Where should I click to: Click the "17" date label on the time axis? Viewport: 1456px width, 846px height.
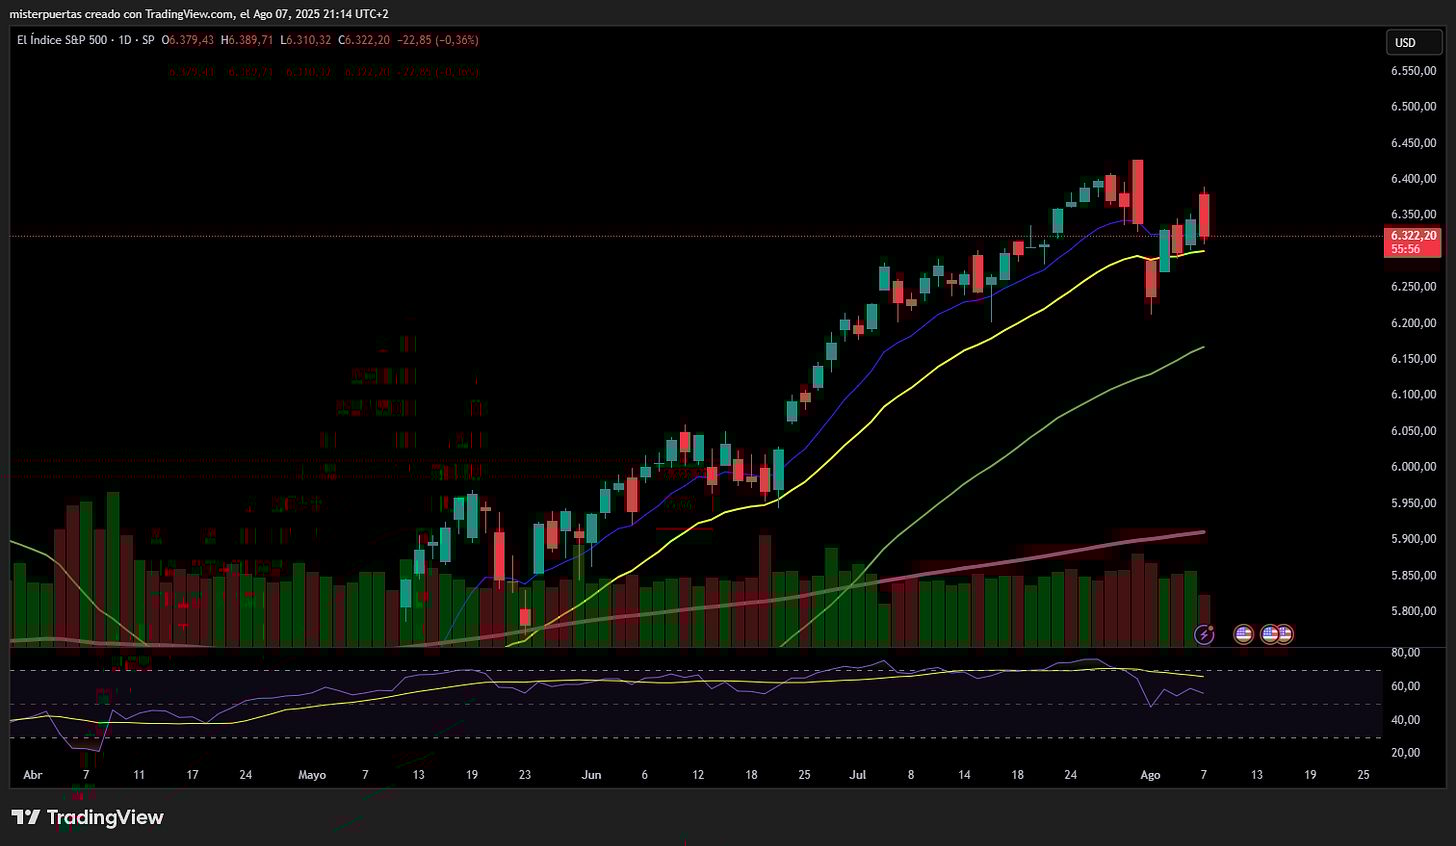[x=192, y=775]
